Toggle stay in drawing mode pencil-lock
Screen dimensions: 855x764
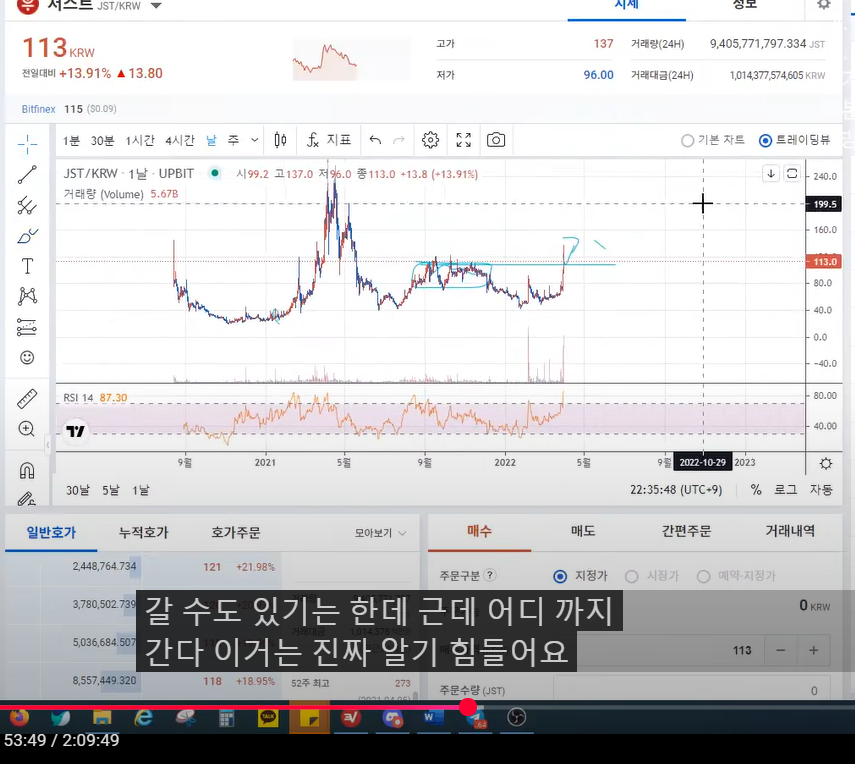coord(27,498)
